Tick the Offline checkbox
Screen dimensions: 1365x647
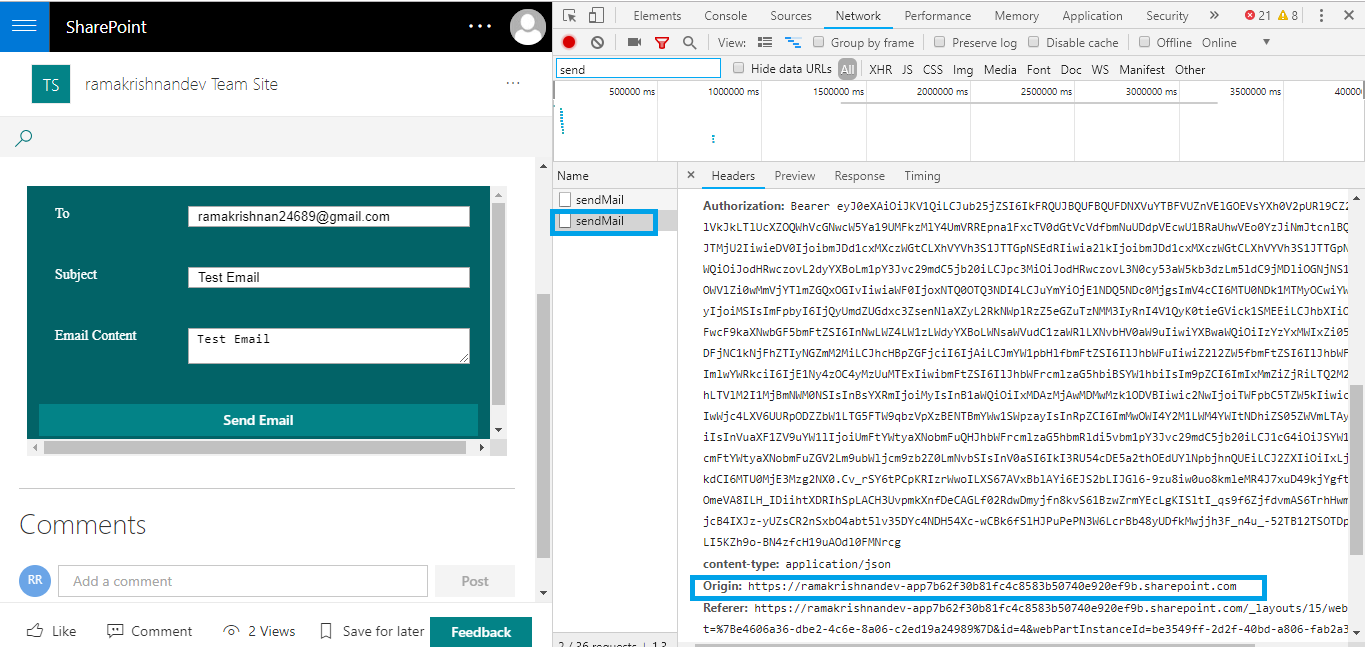coord(1145,42)
